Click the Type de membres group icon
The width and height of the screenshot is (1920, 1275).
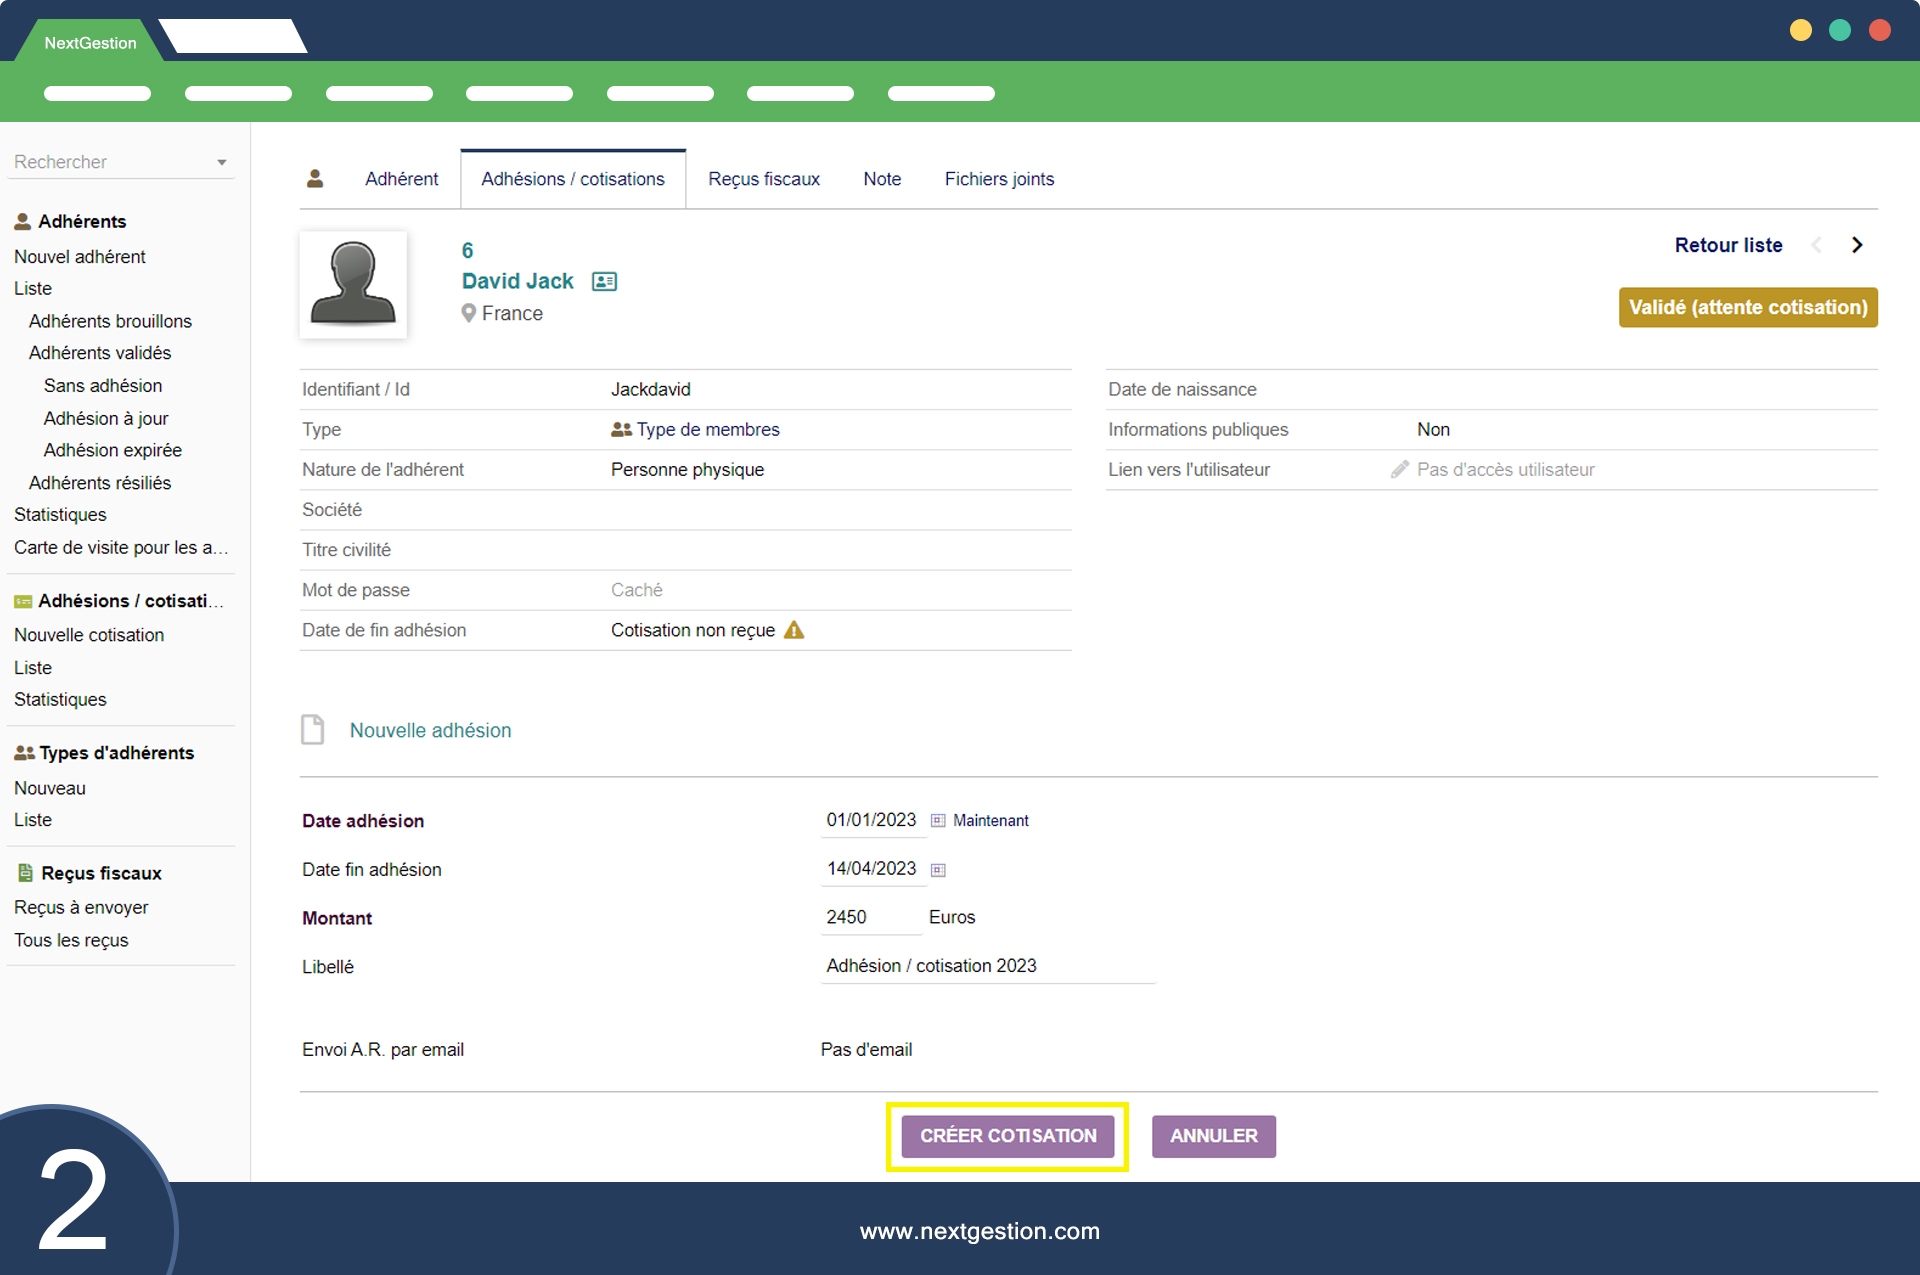621,430
